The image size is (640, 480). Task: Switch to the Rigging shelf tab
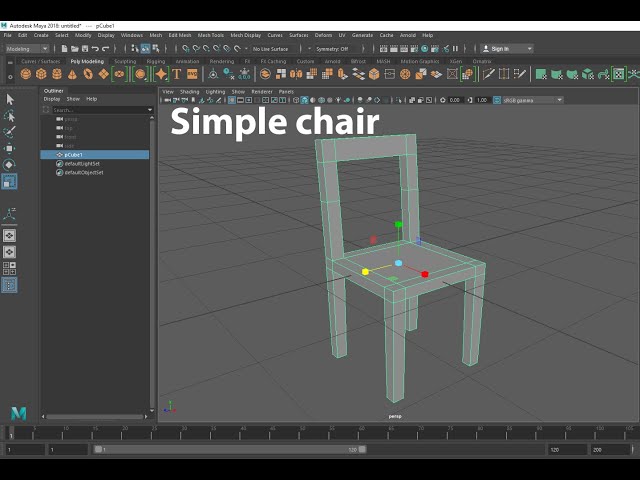(156, 61)
